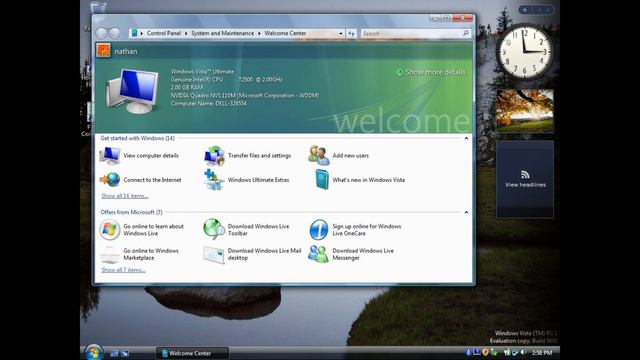This screenshot has height=360, width=640.
Task: Click the Bluetooth tray icon
Action: point(469,352)
